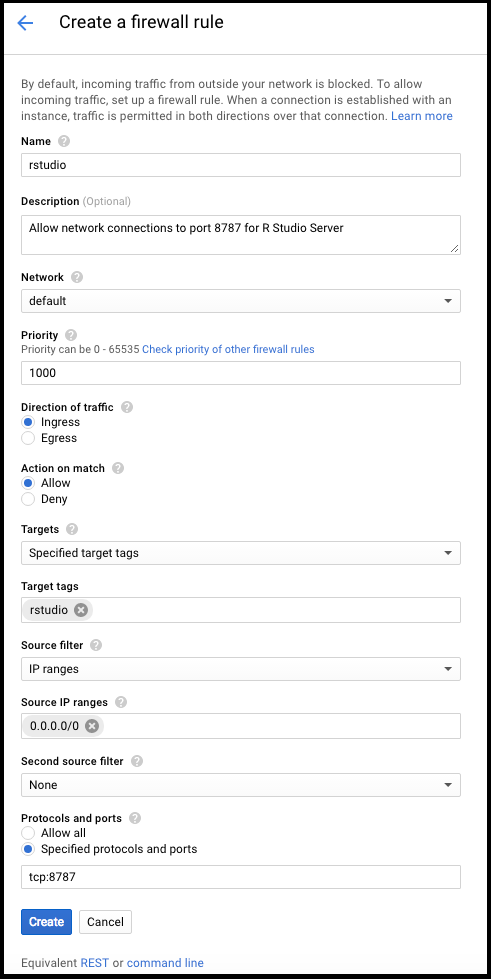Go back using the arrow icon

click(x=25, y=23)
